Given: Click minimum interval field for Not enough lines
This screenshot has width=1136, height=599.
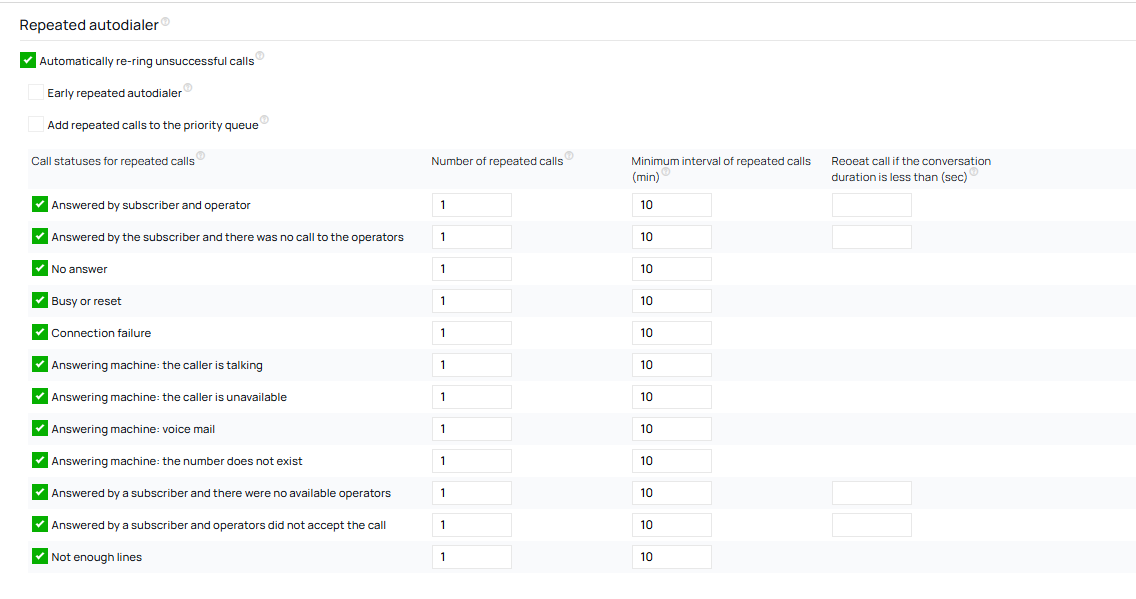Looking at the screenshot, I should (671, 557).
